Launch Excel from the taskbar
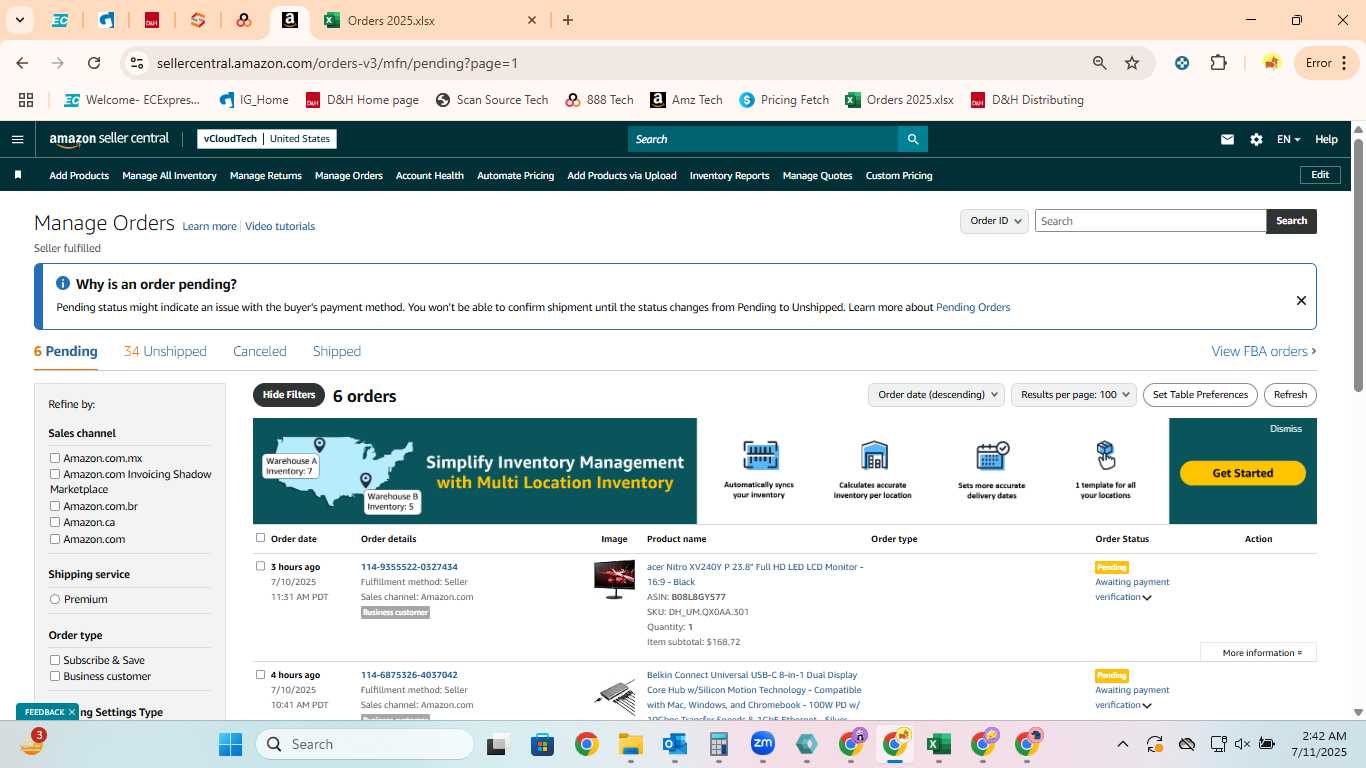The height and width of the screenshot is (768, 1366). (x=938, y=744)
